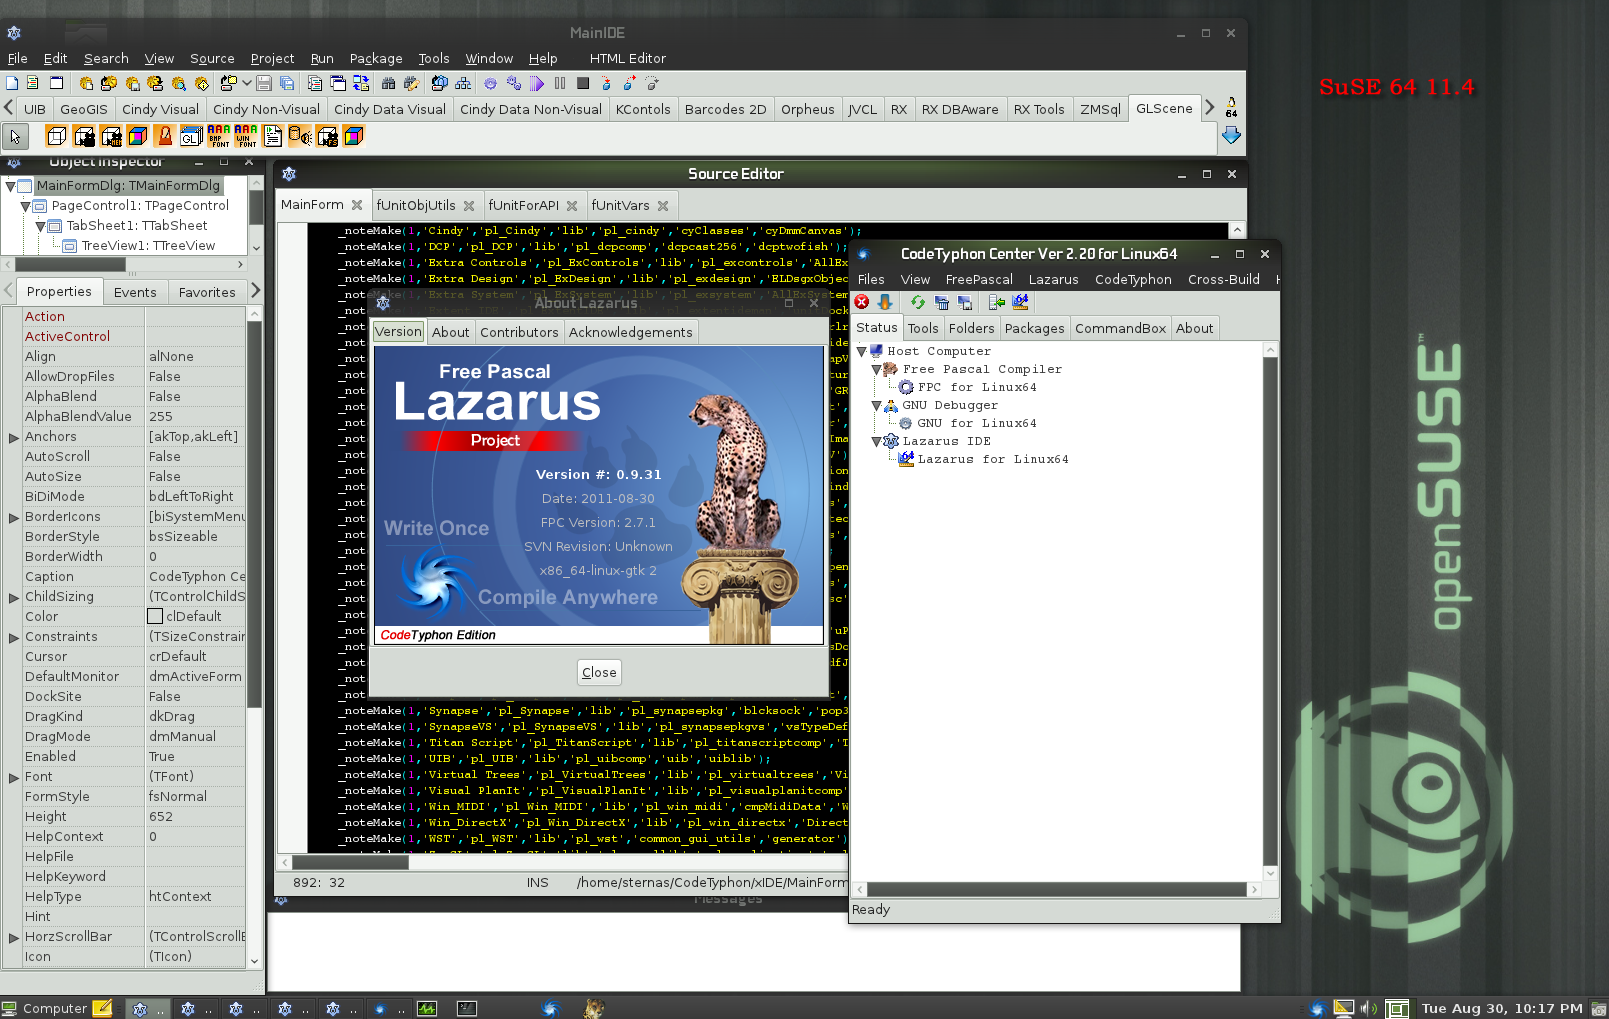Click the CodeTyphon Center vertical scrollbar
1609x1019 pixels.
coord(1271,610)
